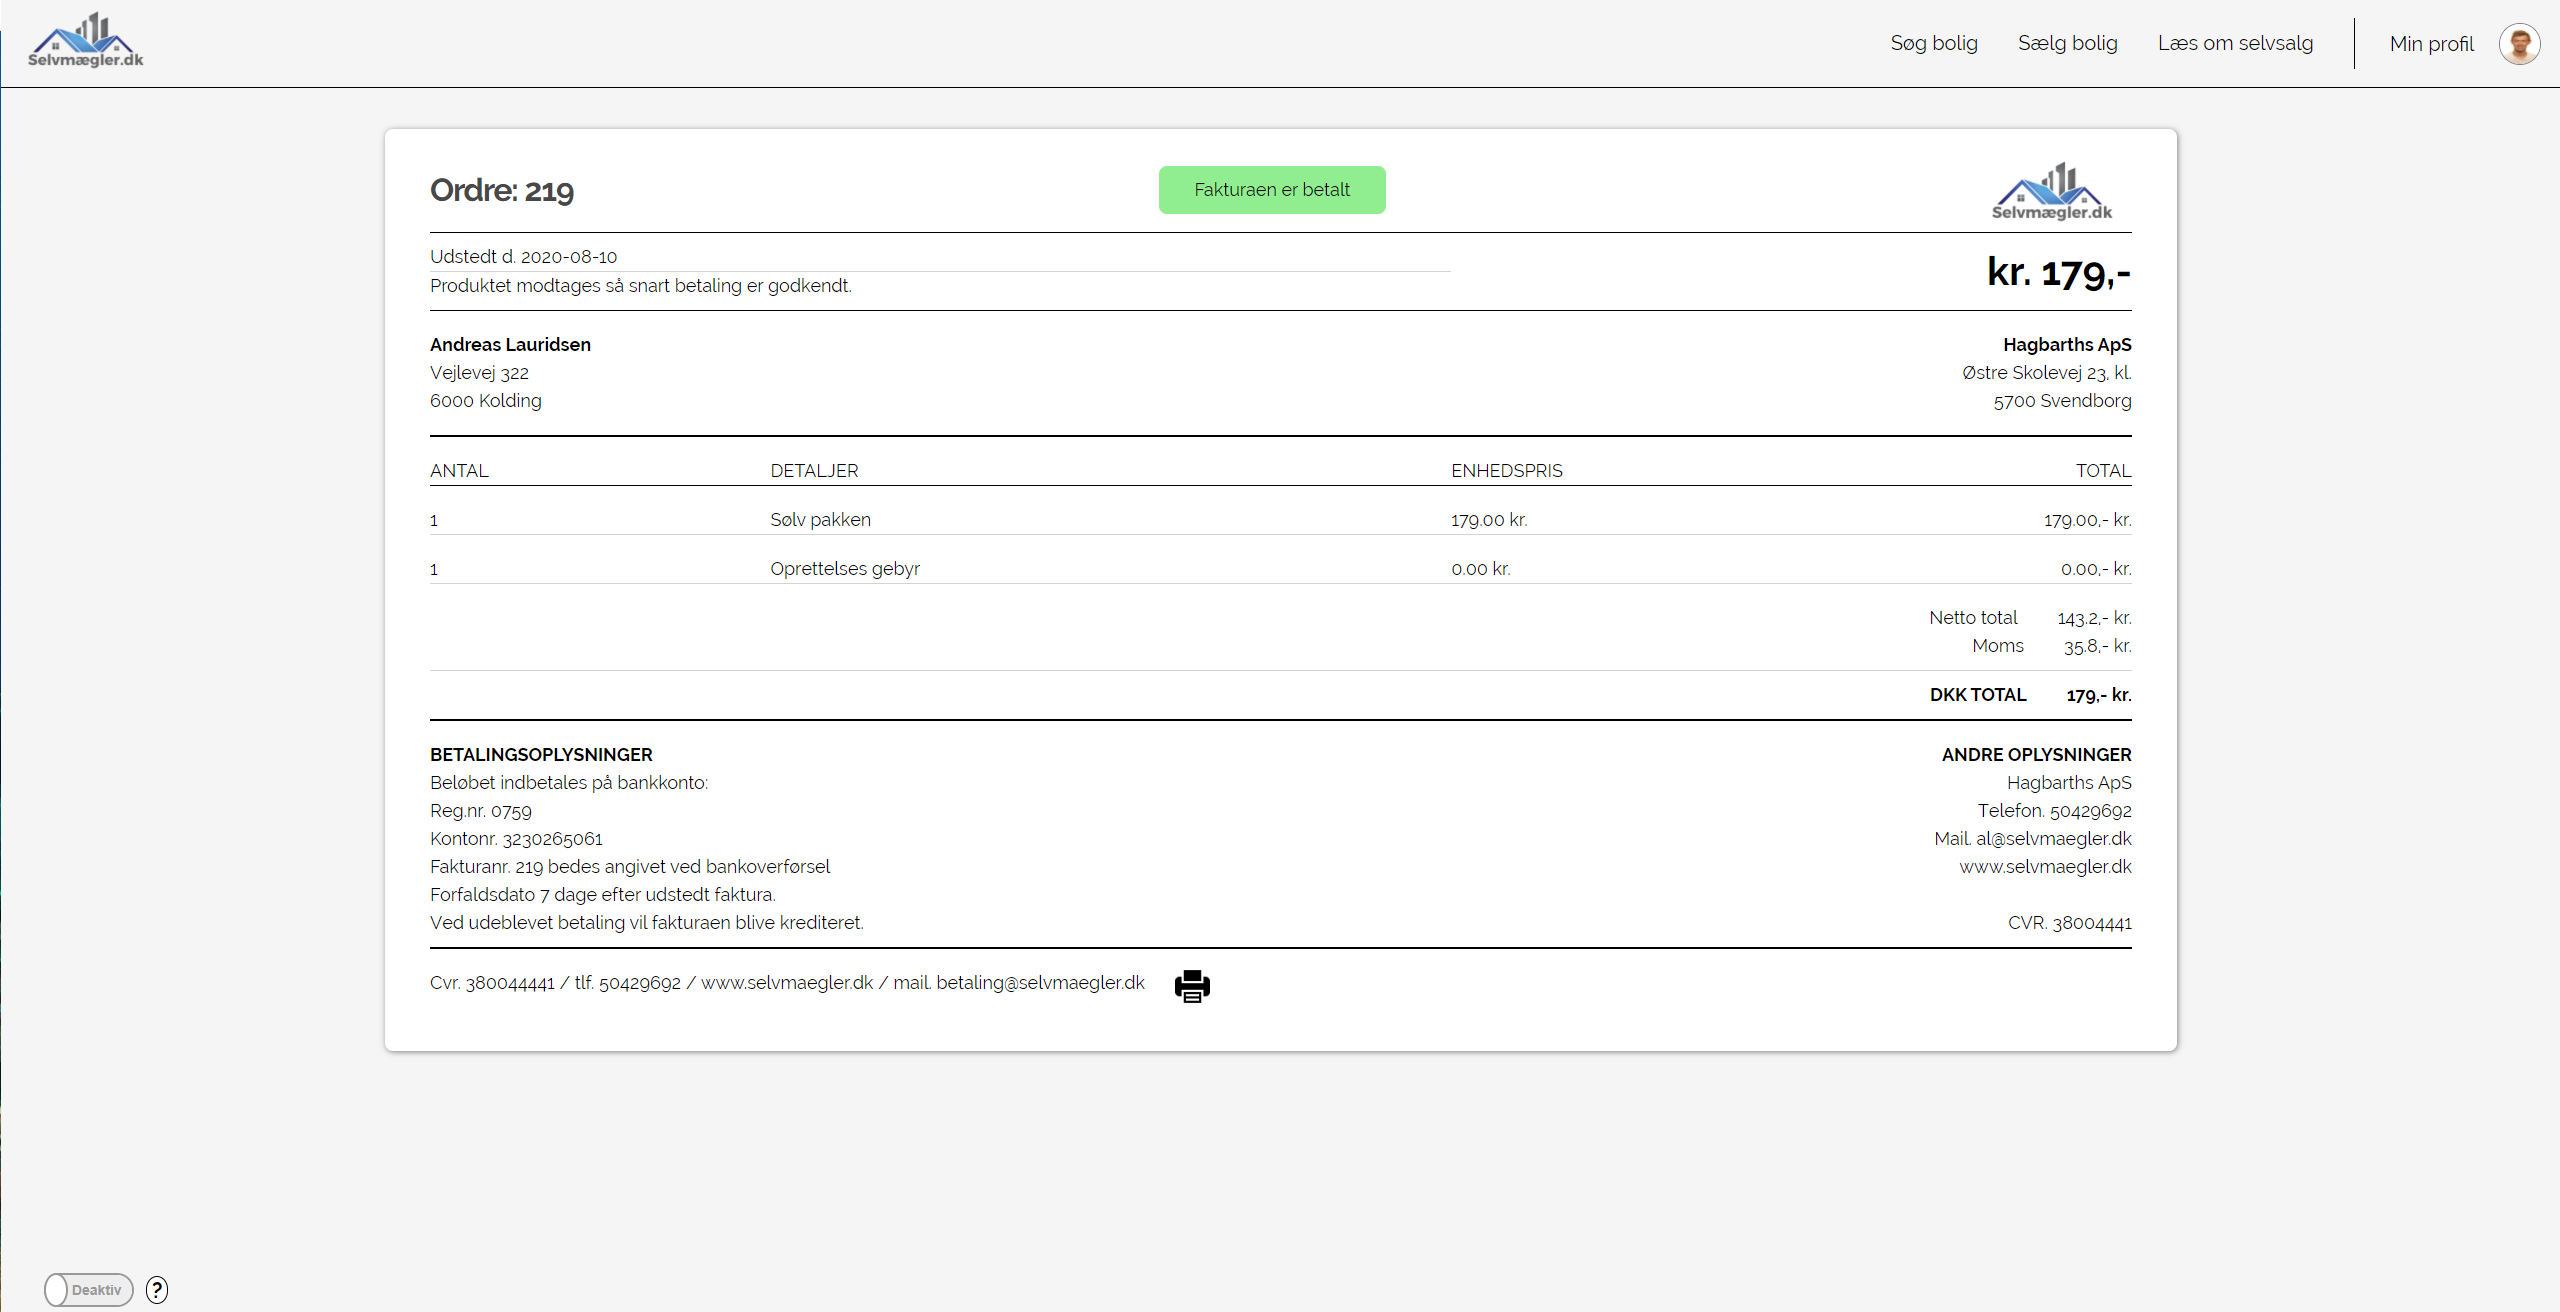The width and height of the screenshot is (2560, 1312).
Task: Open Læs om selvsalg link
Action: [2235, 43]
